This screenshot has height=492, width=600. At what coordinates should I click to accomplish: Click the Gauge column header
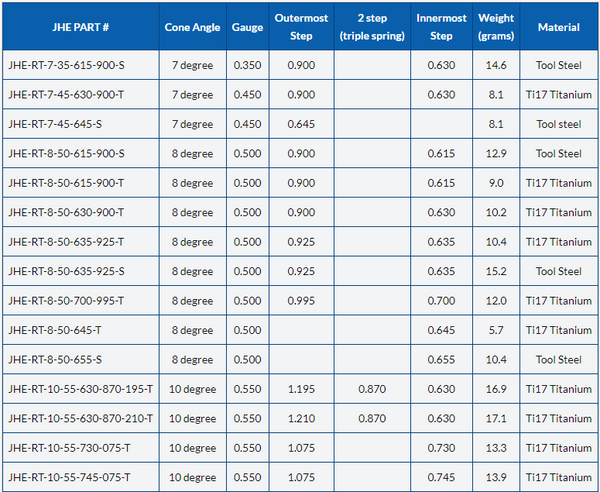point(247,27)
